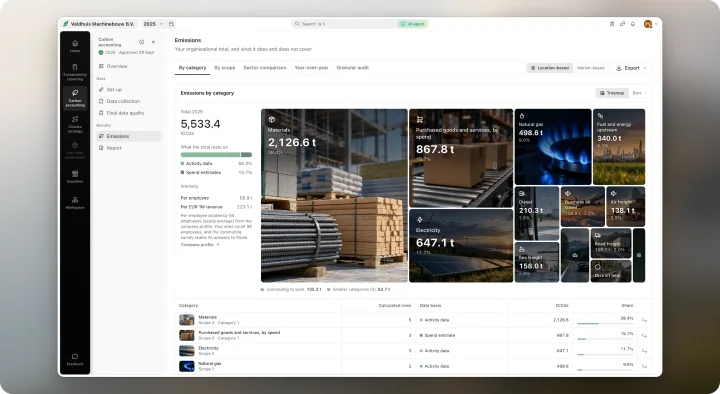This screenshot has width=720, height=394.
Task: Click the cube icon on the Materials tile
Action: [x=272, y=119]
